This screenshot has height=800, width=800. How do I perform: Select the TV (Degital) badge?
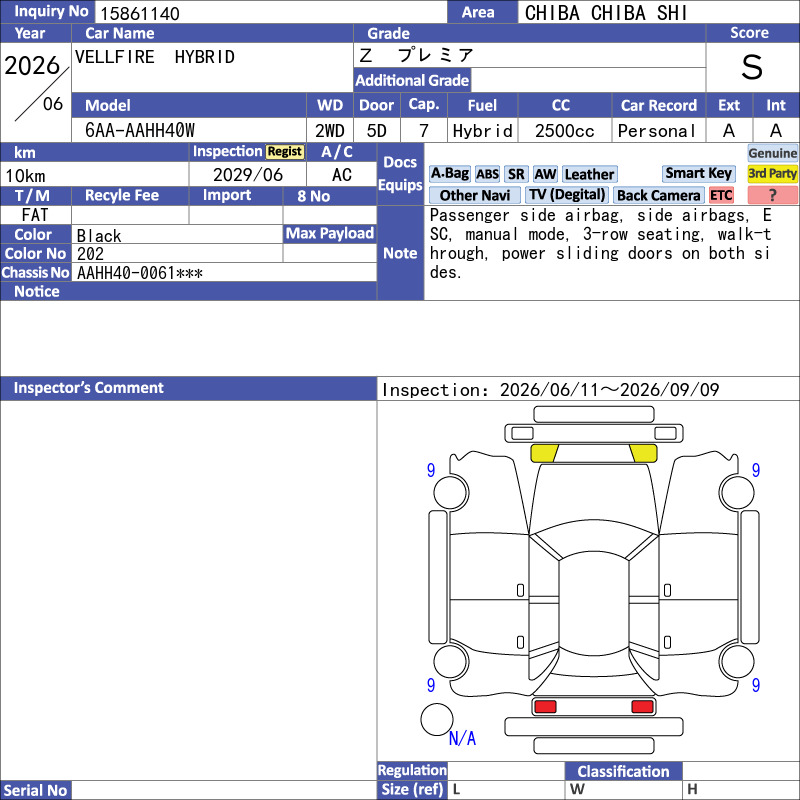tap(566, 195)
